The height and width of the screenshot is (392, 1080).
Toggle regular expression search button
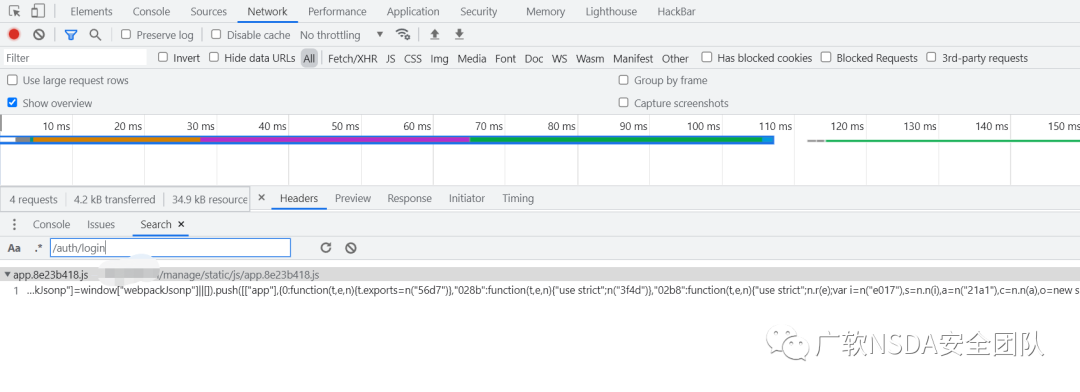pos(39,247)
